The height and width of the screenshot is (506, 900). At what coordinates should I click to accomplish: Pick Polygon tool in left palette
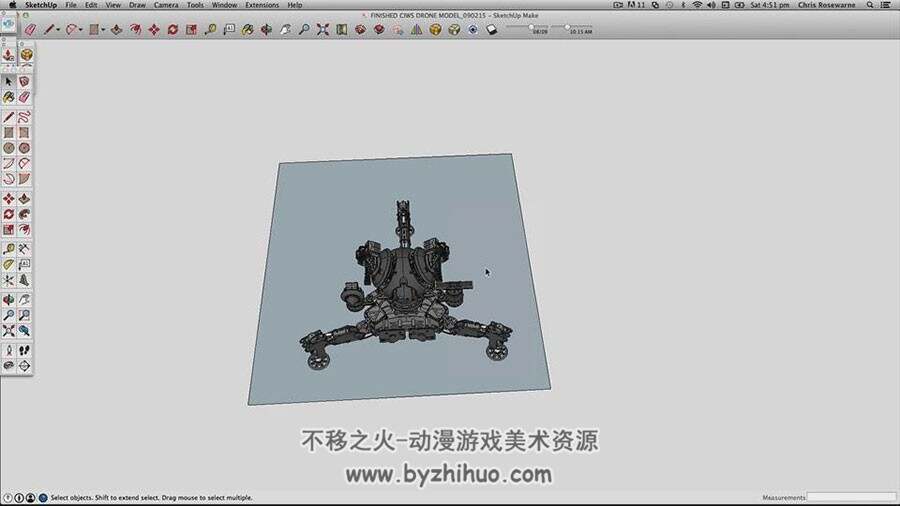[x=24, y=148]
